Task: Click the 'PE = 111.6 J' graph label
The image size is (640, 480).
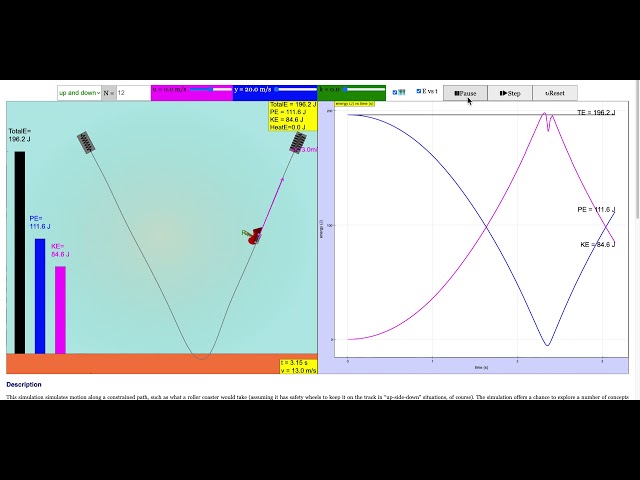Action: 596,209
